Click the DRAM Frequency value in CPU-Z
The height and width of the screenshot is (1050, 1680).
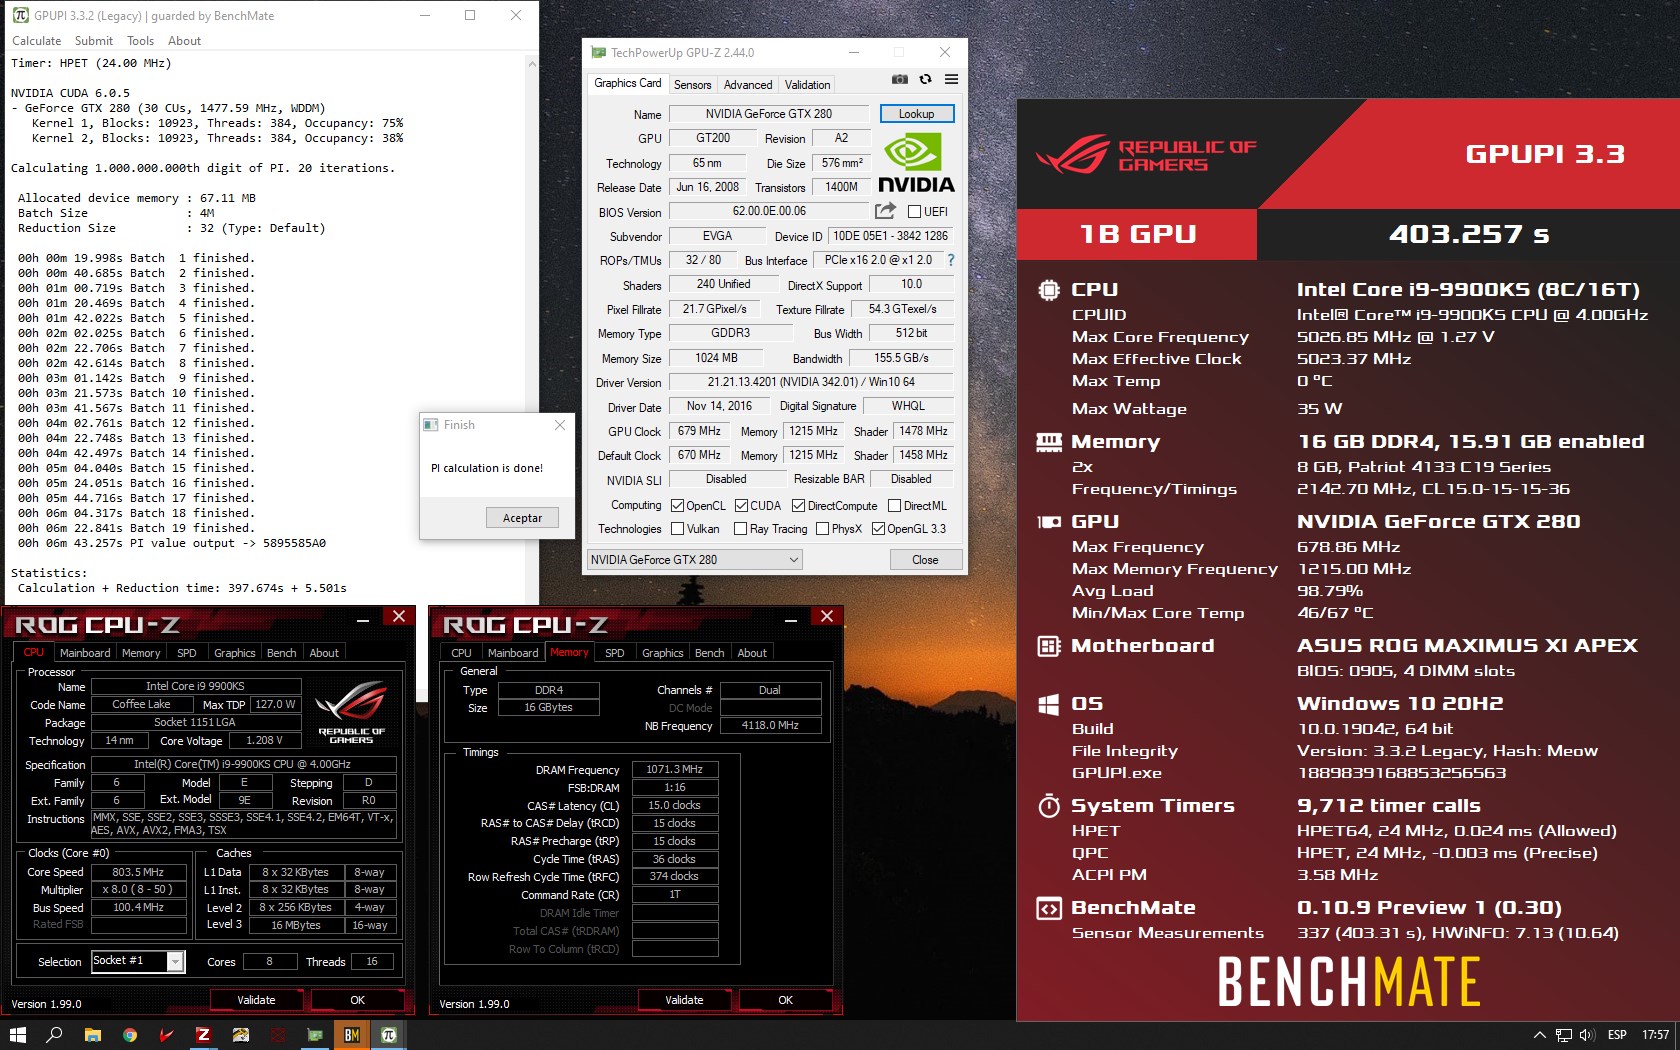[x=675, y=770]
